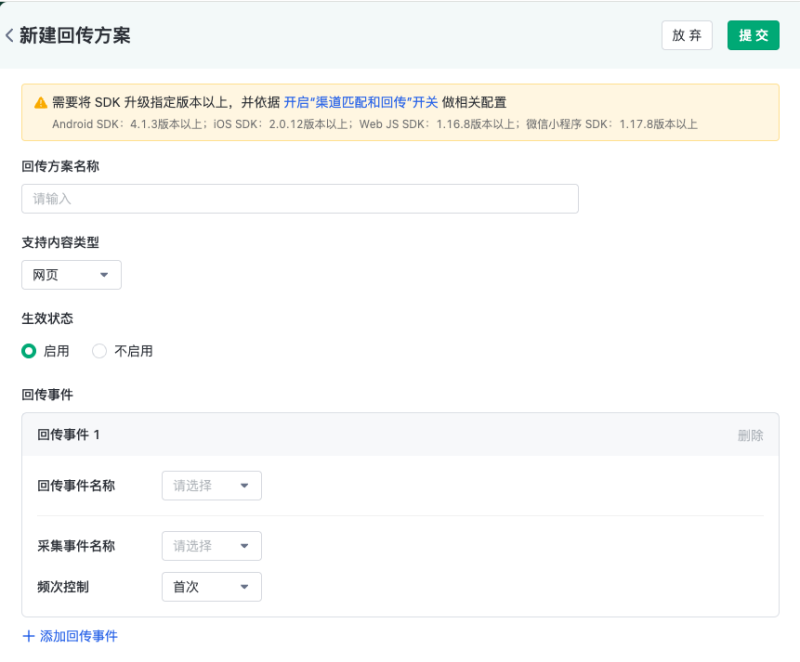
Task: Open the 回传事件名称 dropdown
Action: coord(212,486)
